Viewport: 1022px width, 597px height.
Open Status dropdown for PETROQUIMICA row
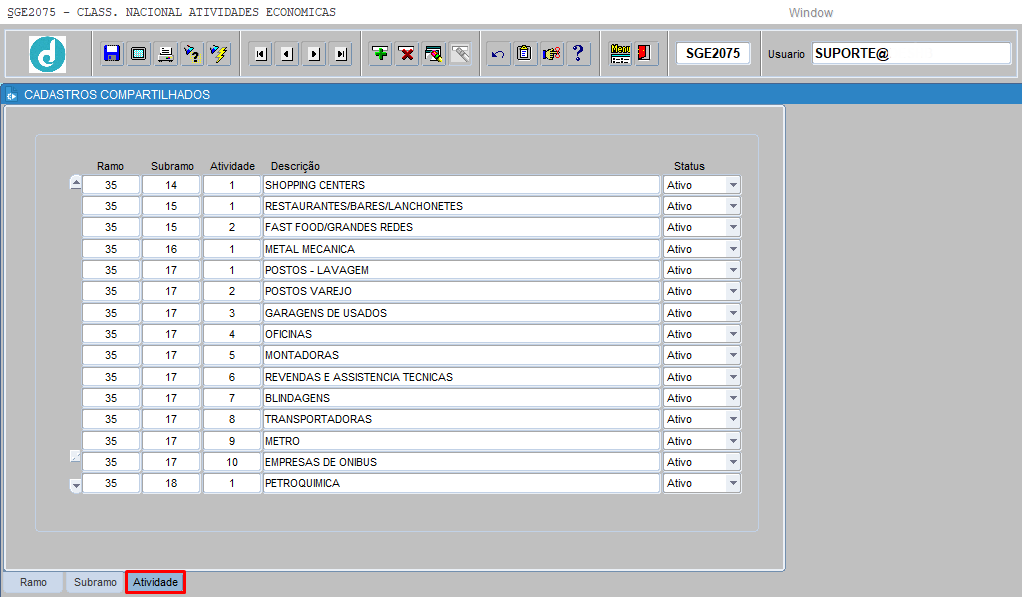[733, 484]
